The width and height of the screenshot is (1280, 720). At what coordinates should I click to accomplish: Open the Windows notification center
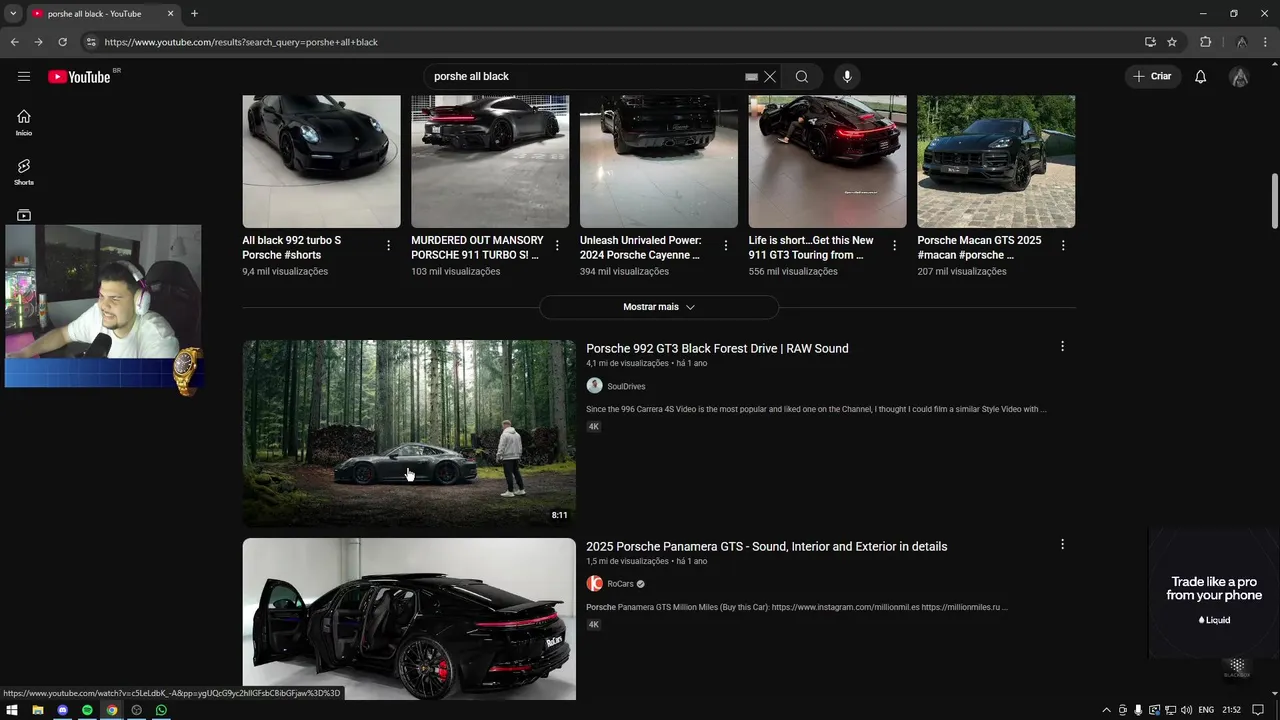point(1258,710)
